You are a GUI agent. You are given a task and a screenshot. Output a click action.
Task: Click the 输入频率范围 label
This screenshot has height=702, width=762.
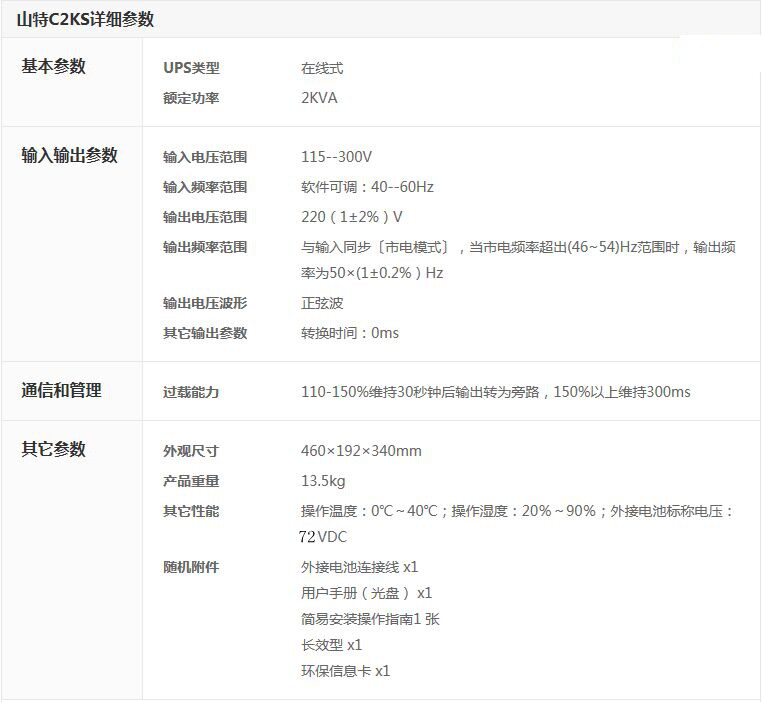coord(205,187)
